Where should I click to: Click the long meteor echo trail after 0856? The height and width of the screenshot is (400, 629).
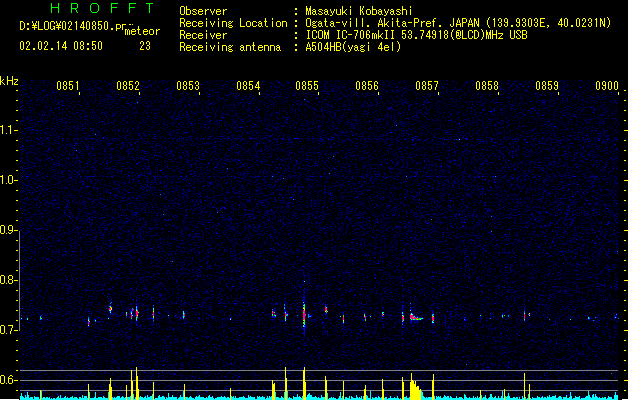[416, 317]
